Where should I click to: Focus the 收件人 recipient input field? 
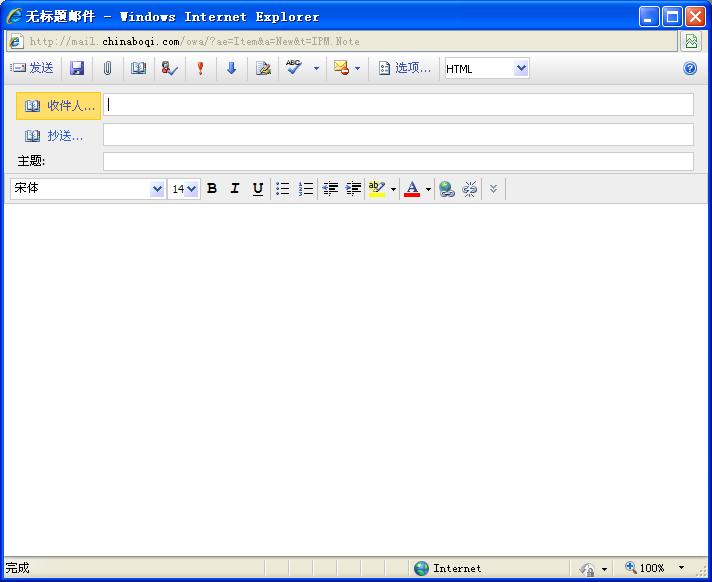(398, 105)
